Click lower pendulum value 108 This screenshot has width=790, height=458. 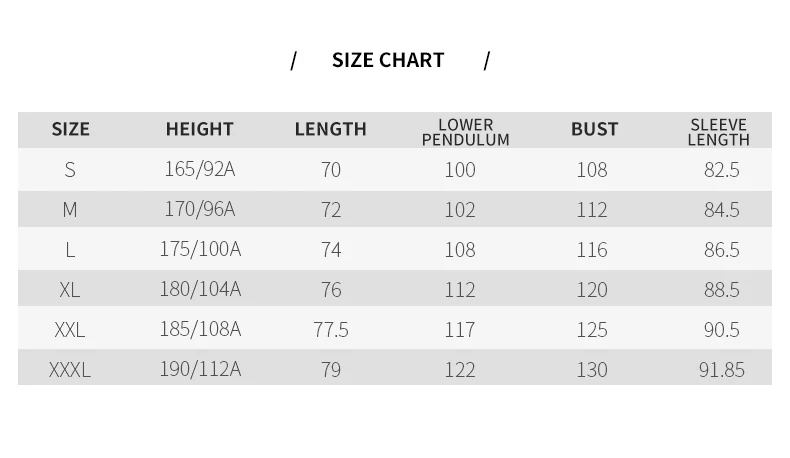459,250
